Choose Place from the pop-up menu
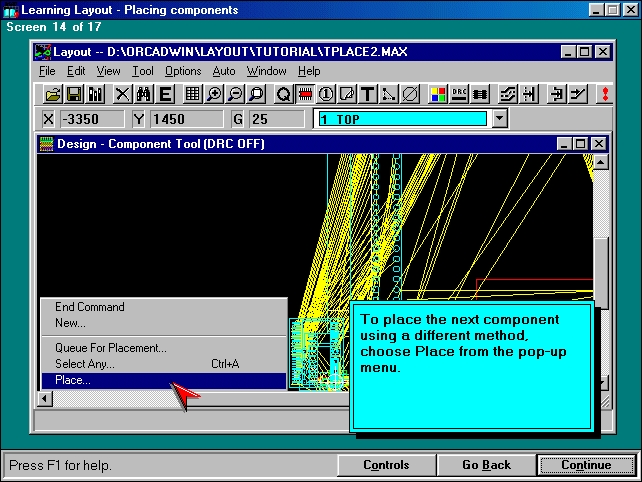The image size is (642, 482). (x=73, y=381)
